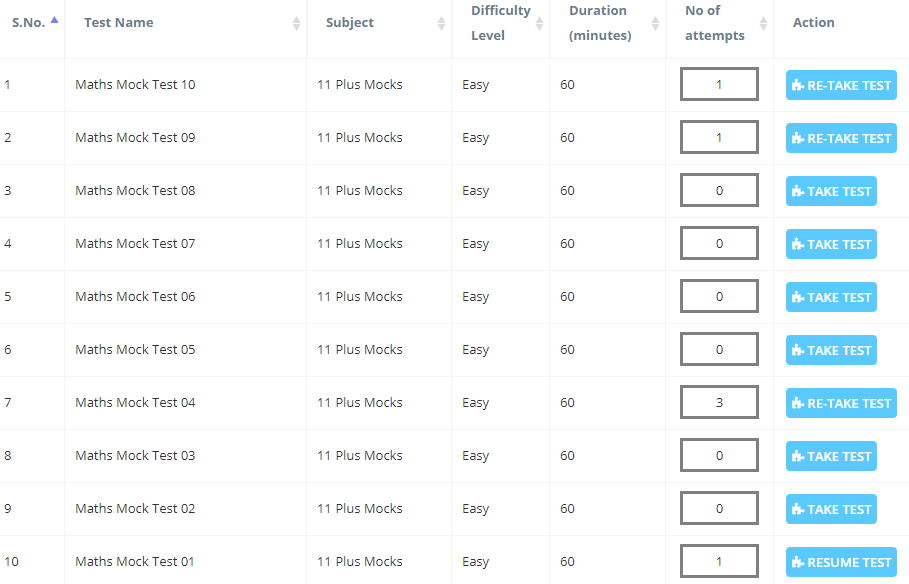The height and width of the screenshot is (584, 909).
Task: Click attempts box for Mock Test 02
Action: pyautogui.click(x=719, y=509)
